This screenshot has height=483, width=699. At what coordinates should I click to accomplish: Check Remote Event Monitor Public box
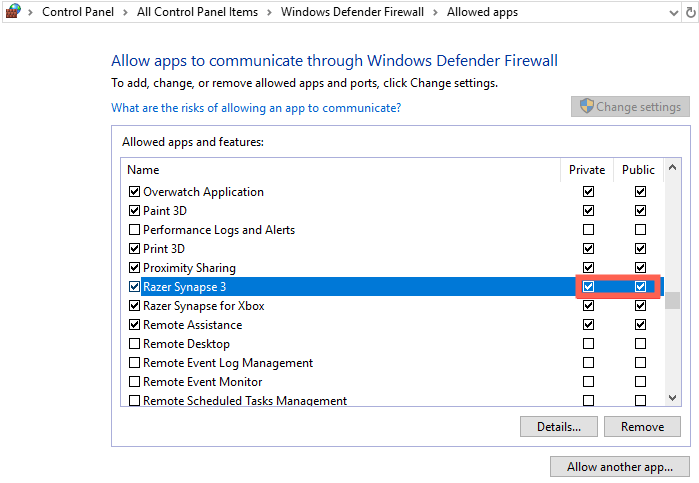[641, 381]
